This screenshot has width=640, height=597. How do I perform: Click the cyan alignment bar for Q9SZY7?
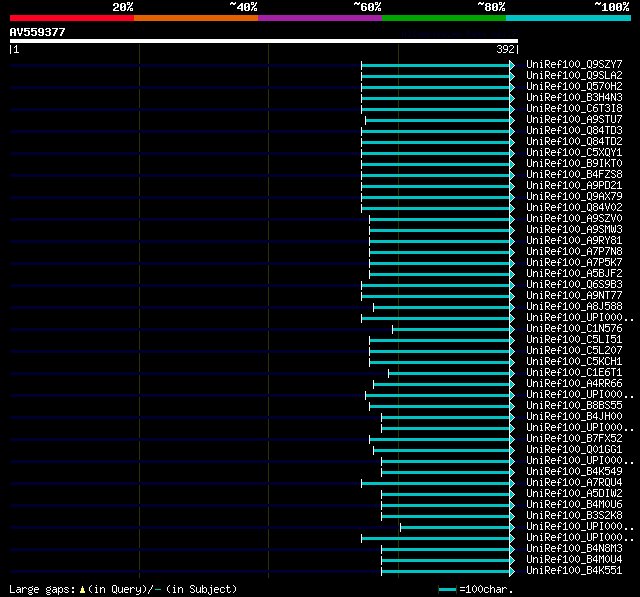coord(436,65)
